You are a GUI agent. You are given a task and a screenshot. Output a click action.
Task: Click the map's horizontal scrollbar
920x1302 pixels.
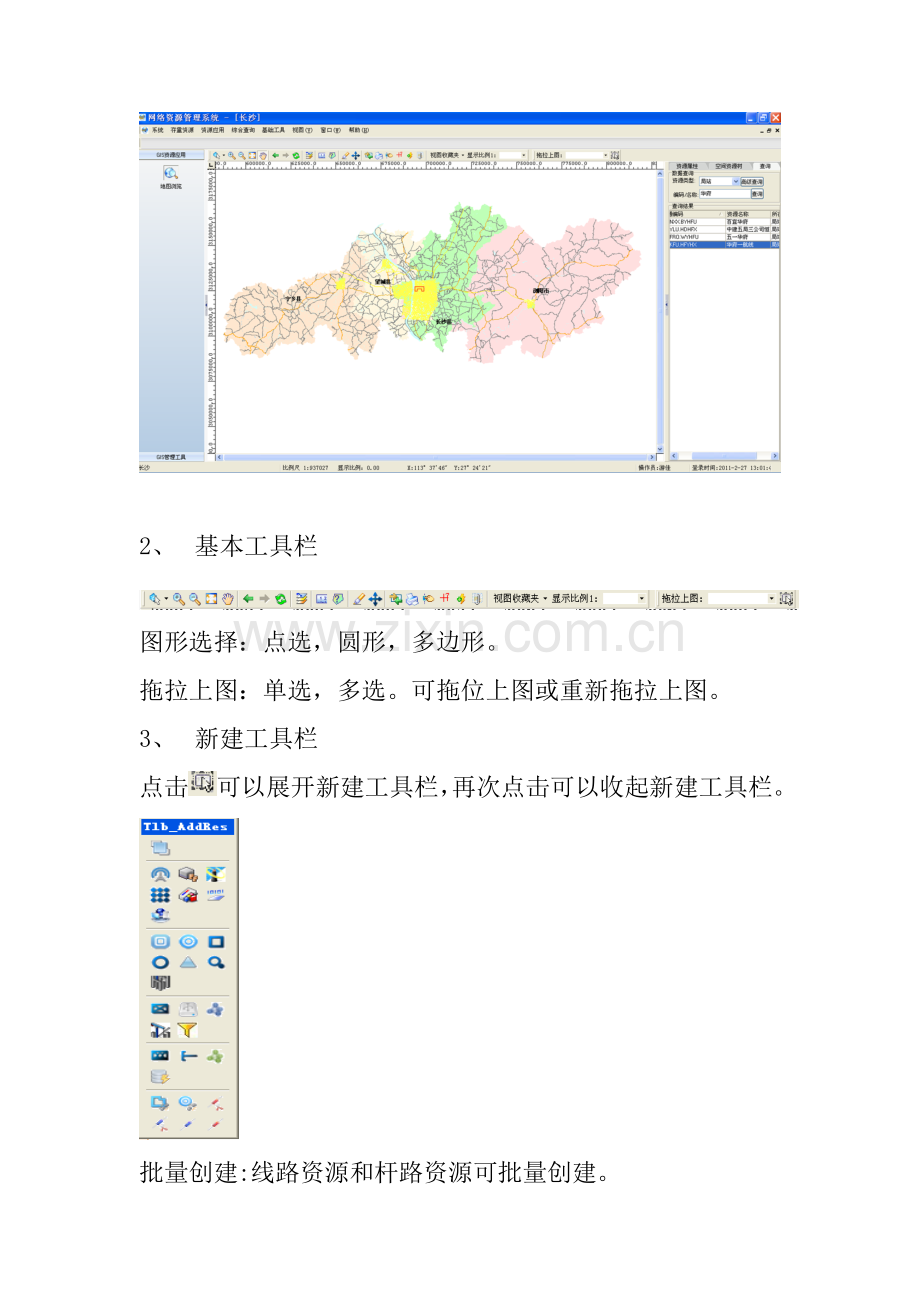tap(435, 457)
